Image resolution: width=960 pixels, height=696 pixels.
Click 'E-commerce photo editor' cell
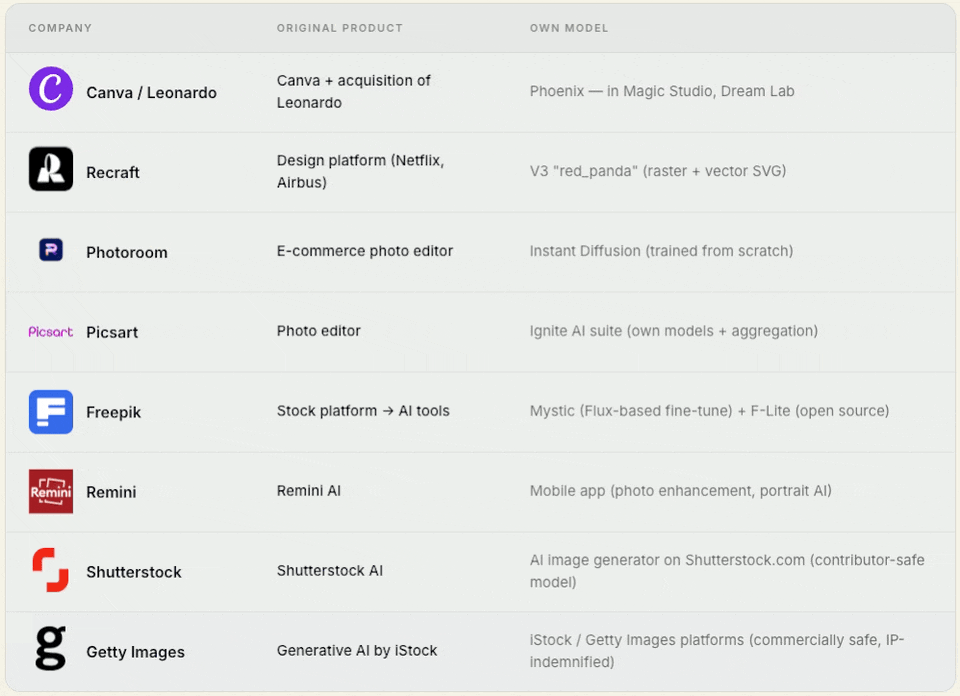[x=365, y=251]
